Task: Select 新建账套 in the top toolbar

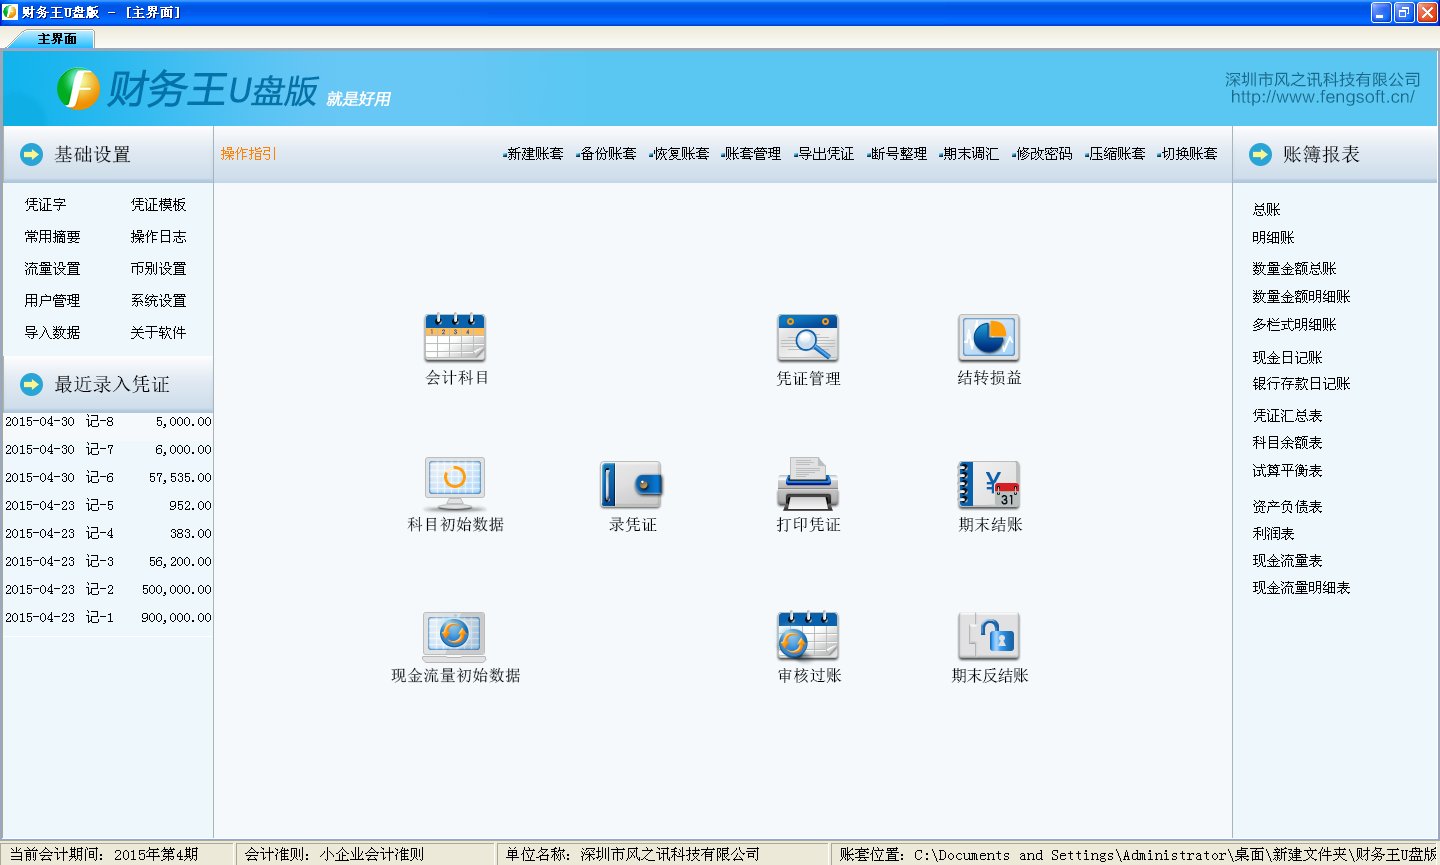Action: (535, 154)
